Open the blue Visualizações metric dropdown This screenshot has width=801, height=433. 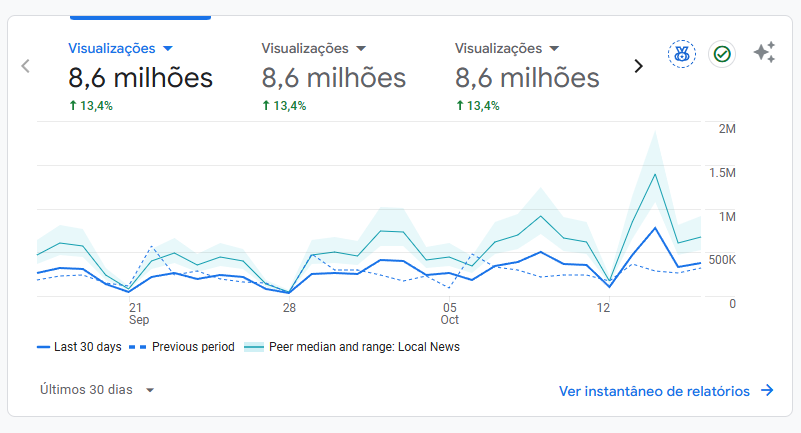pos(167,48)
